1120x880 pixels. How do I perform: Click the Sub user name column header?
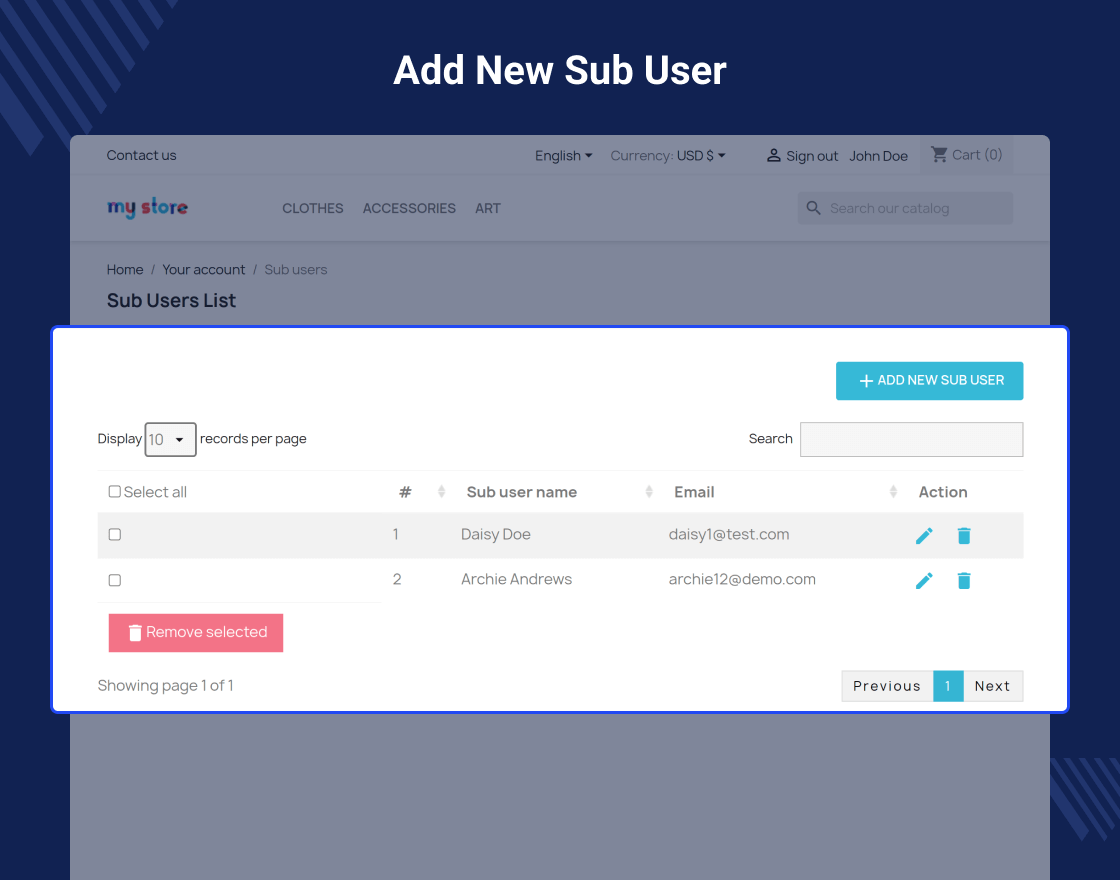click(521, 492)
